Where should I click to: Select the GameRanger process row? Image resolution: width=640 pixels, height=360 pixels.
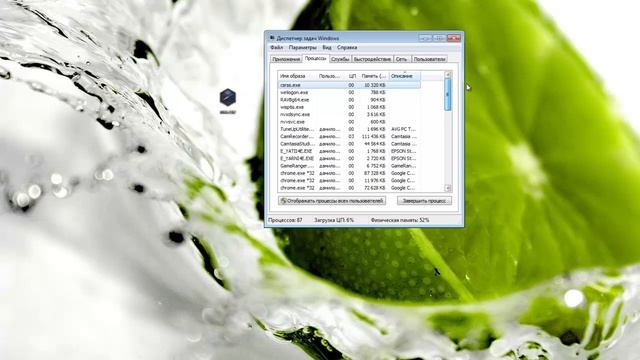(x=349, y=166)
